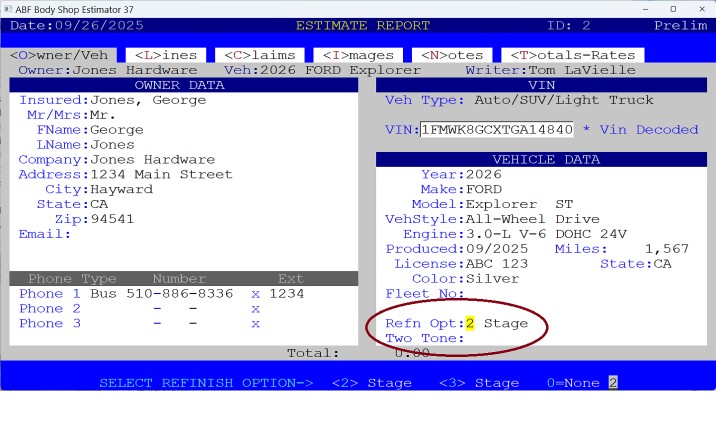Choose the <3> Stage refinish option
This screenshot has width=716, height=429.
coord(482,383)
